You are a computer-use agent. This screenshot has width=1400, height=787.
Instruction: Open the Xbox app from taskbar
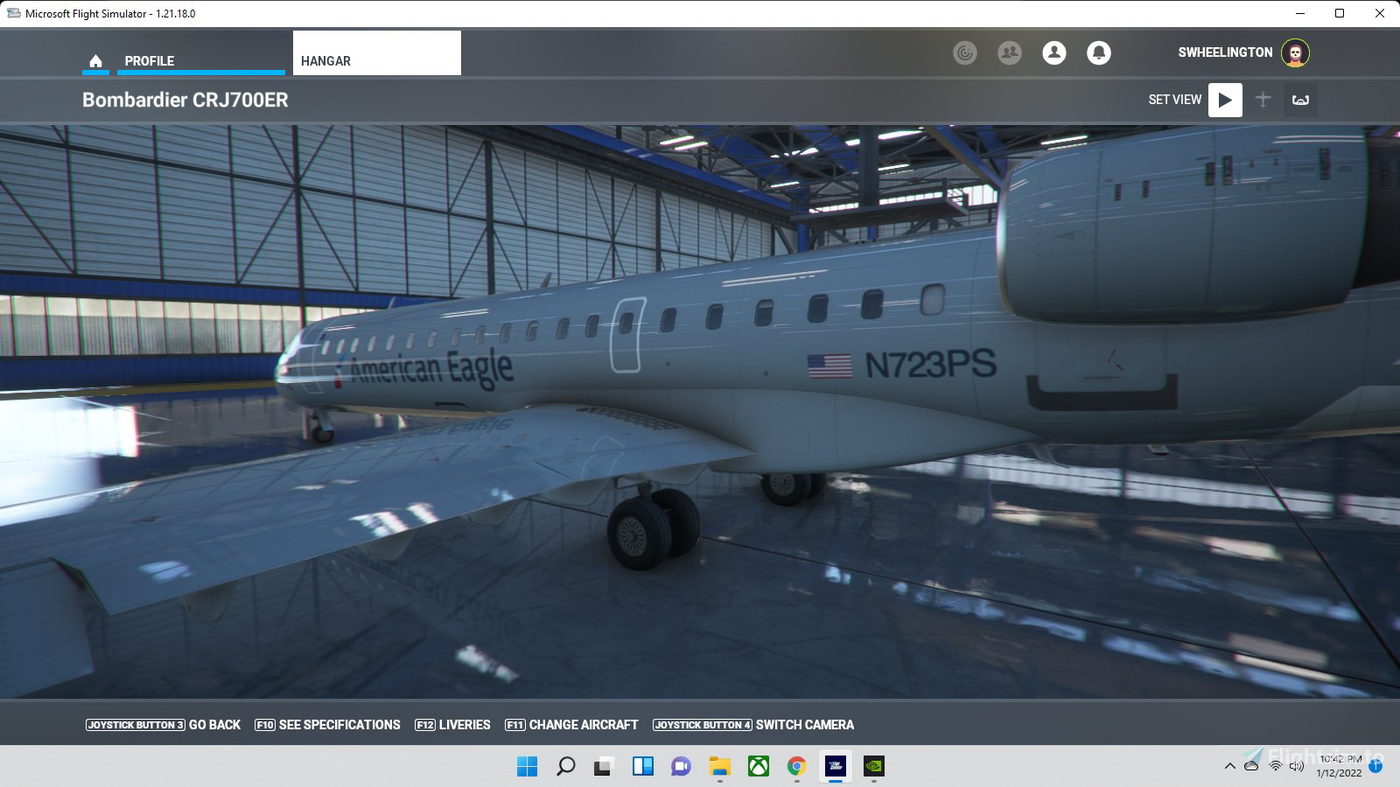point(758,766)
